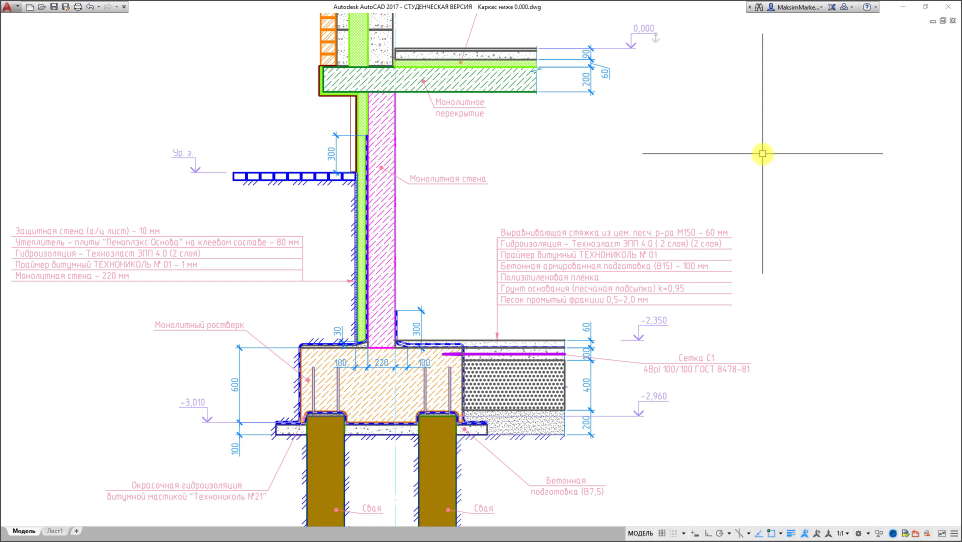962x542 pixels.
Task: Select 'Монолитная стена – 220 мм' text
Action: pos(72,276)
